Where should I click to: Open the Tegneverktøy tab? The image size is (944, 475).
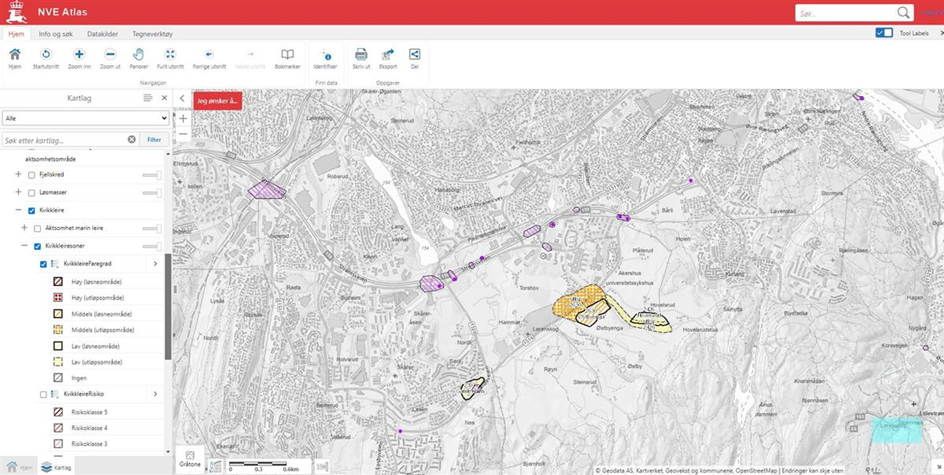pos(153,33)
